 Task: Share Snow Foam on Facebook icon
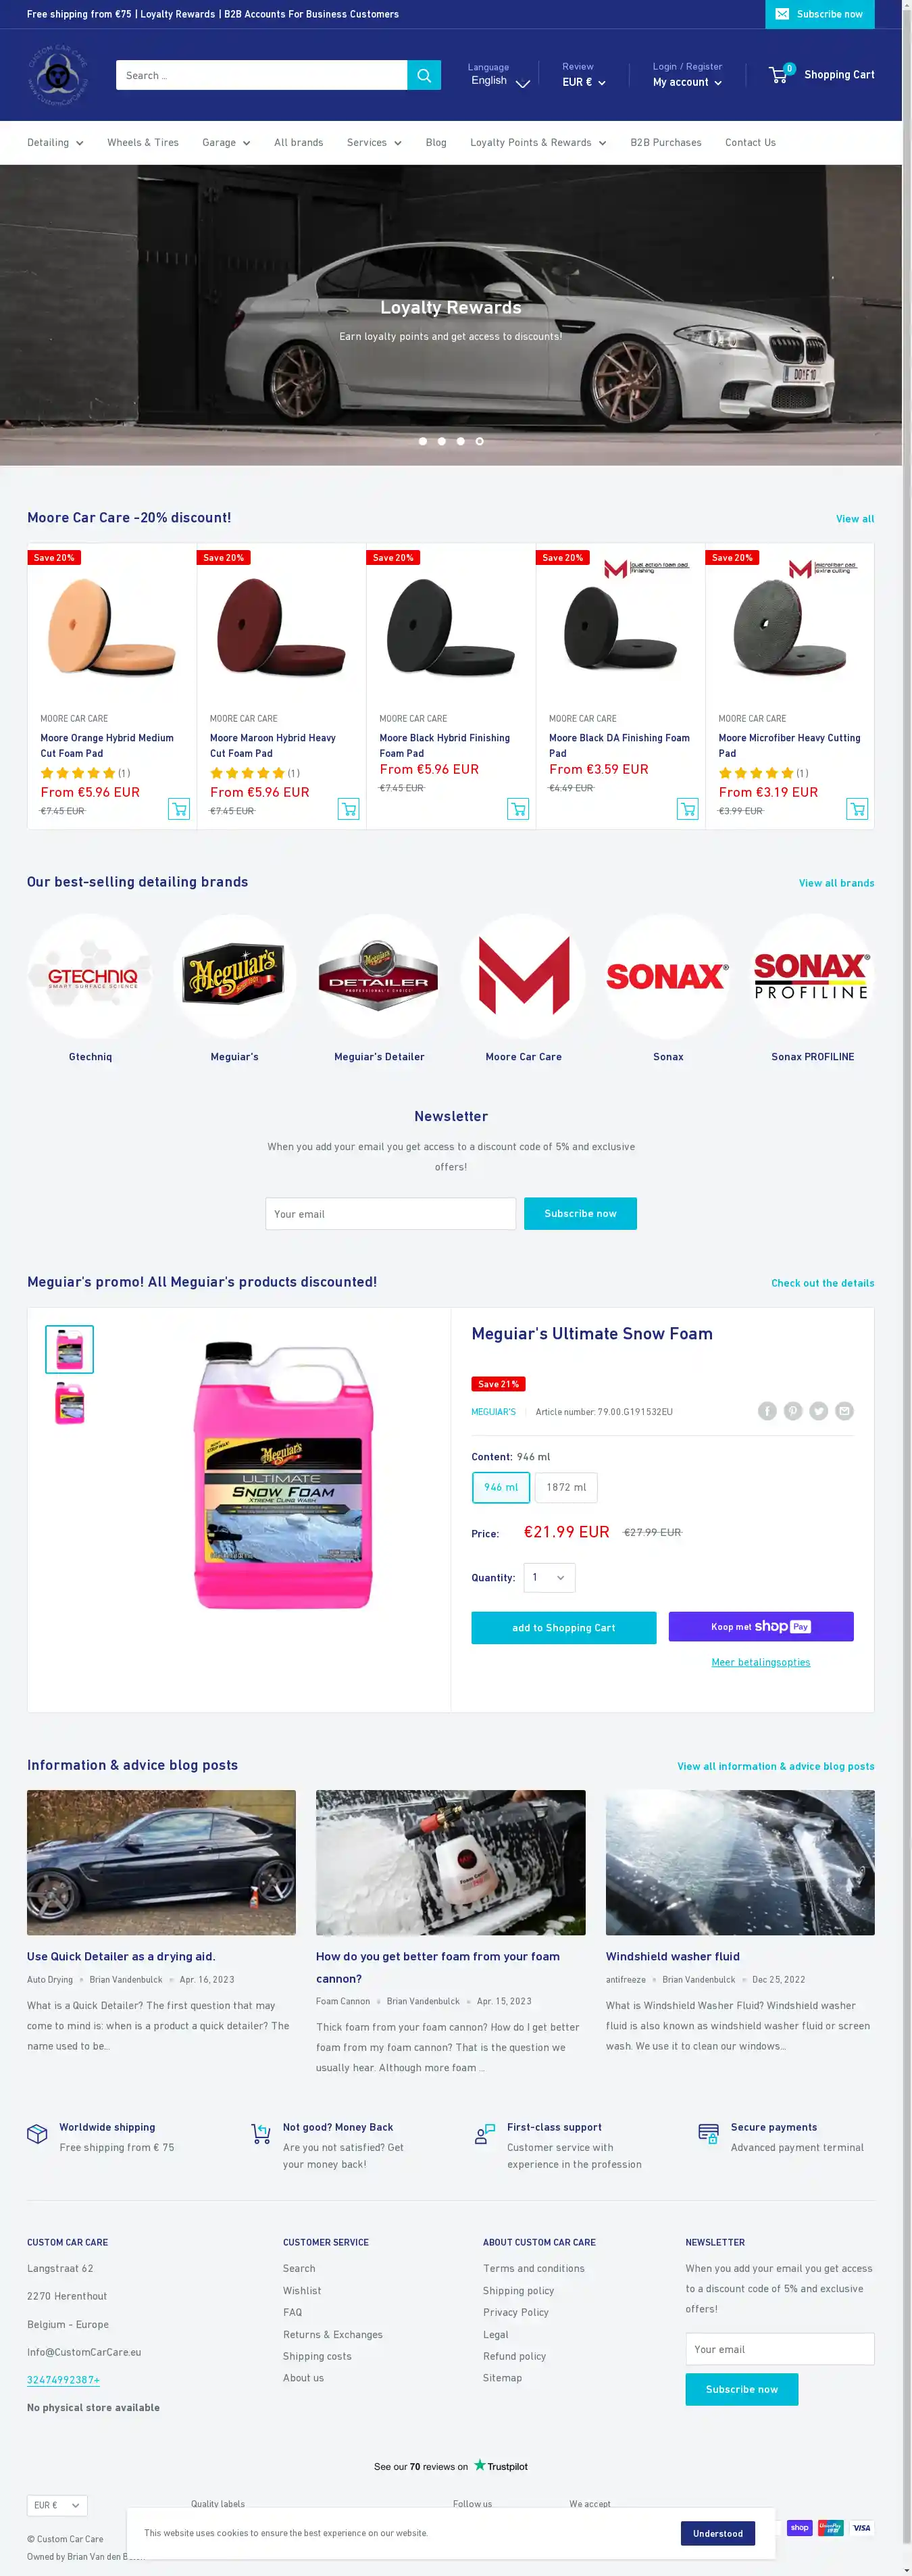coord(767,1411)
